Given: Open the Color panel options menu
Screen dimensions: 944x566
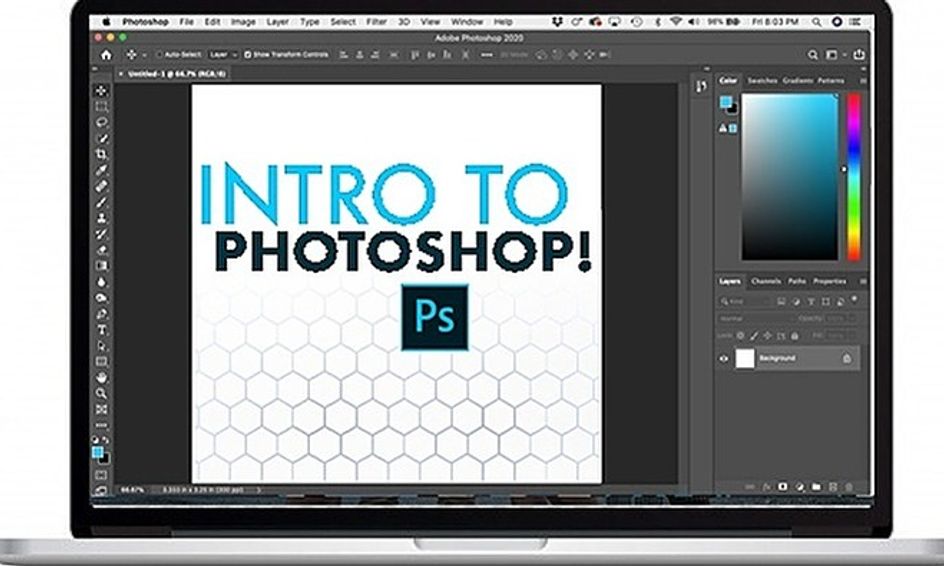Looking at the screenshot, I should pos(863,80).
